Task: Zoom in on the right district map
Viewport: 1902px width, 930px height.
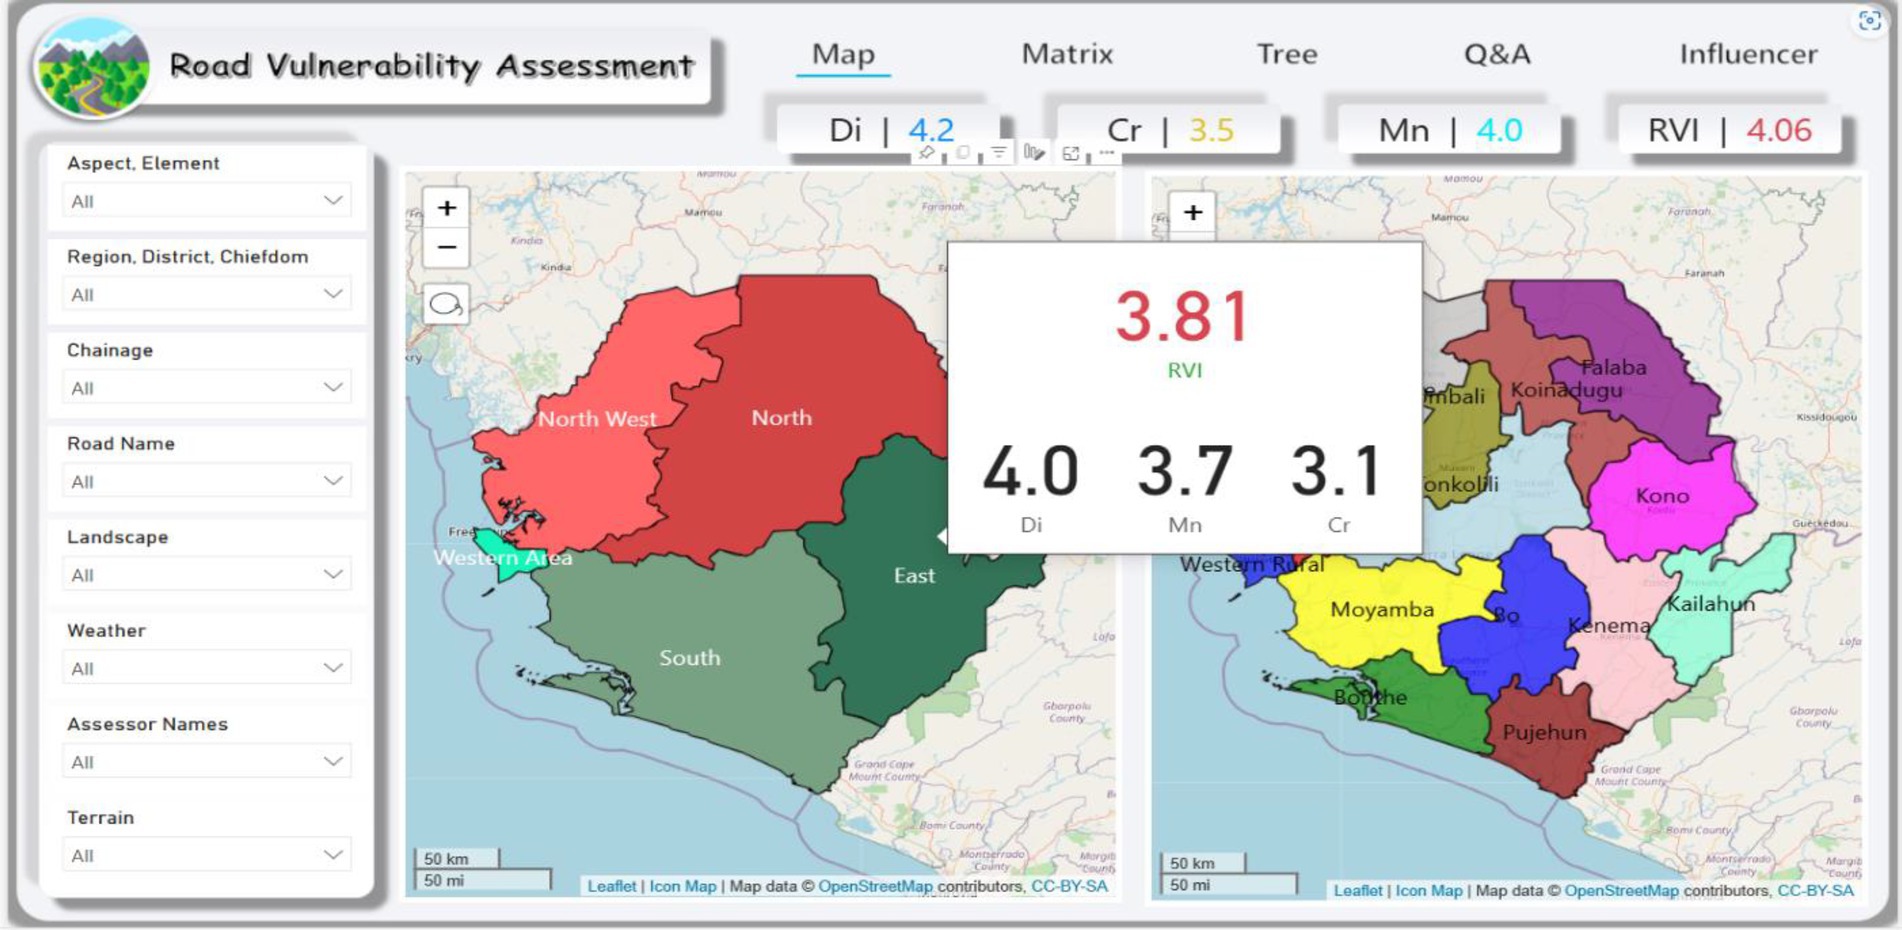Action: (1193, 212)
